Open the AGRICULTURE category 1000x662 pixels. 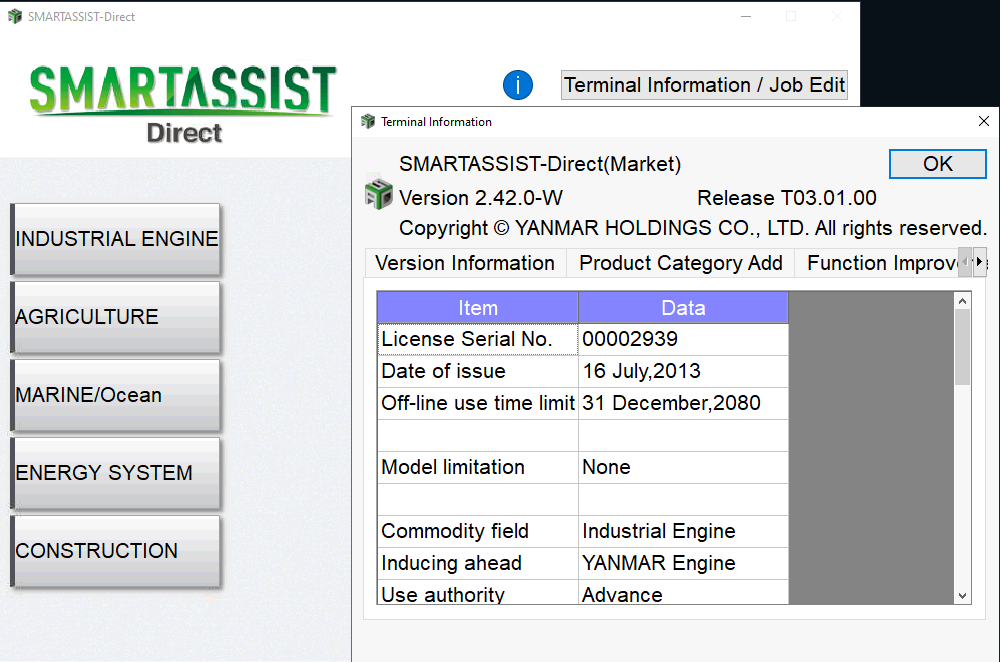tap(116, 317)
